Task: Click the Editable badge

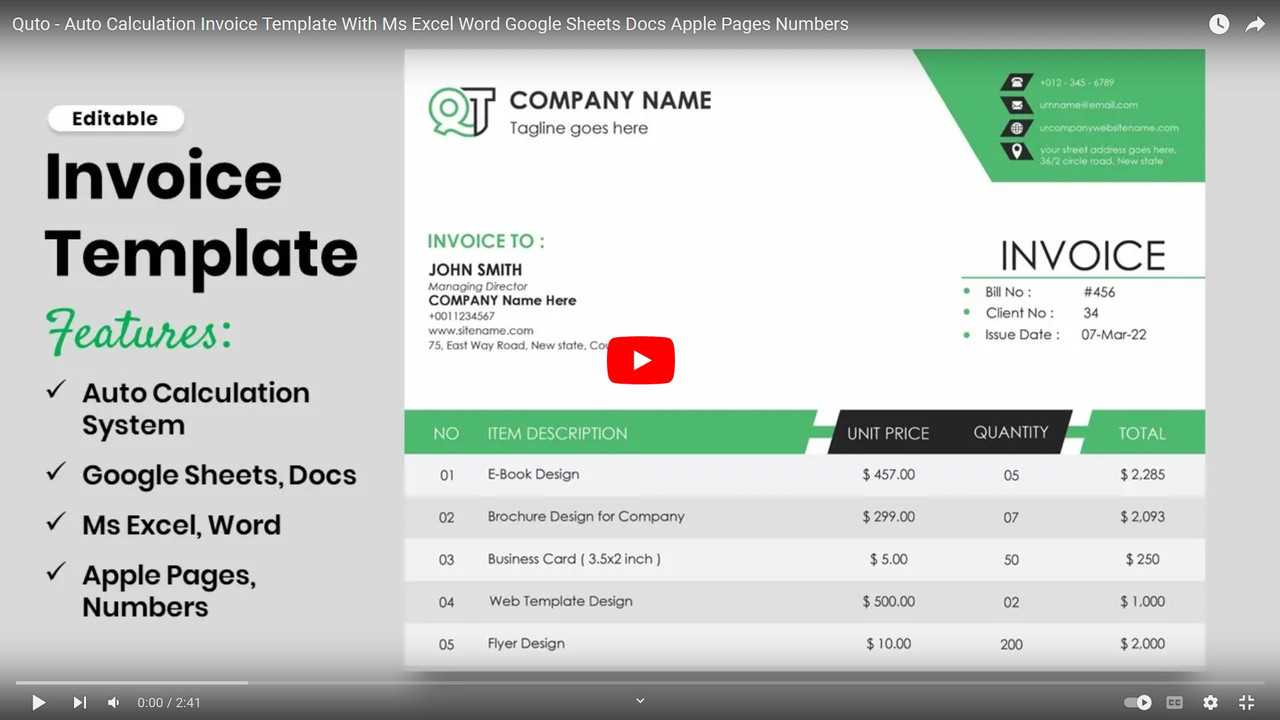Action: pyautogui.click(x=115, y=118)
